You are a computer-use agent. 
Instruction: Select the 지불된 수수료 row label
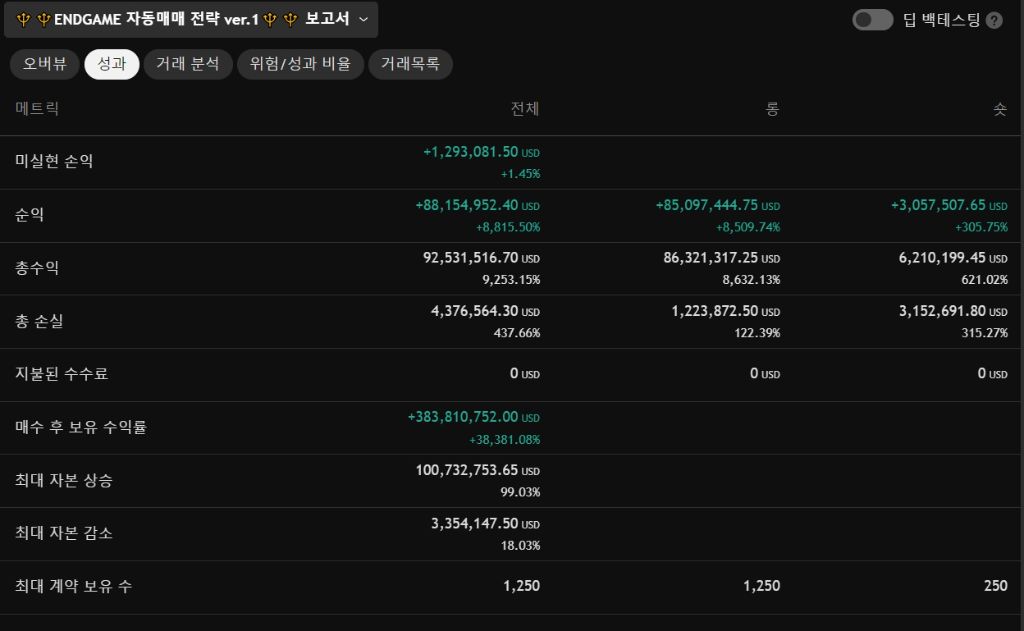pos(61,374)
